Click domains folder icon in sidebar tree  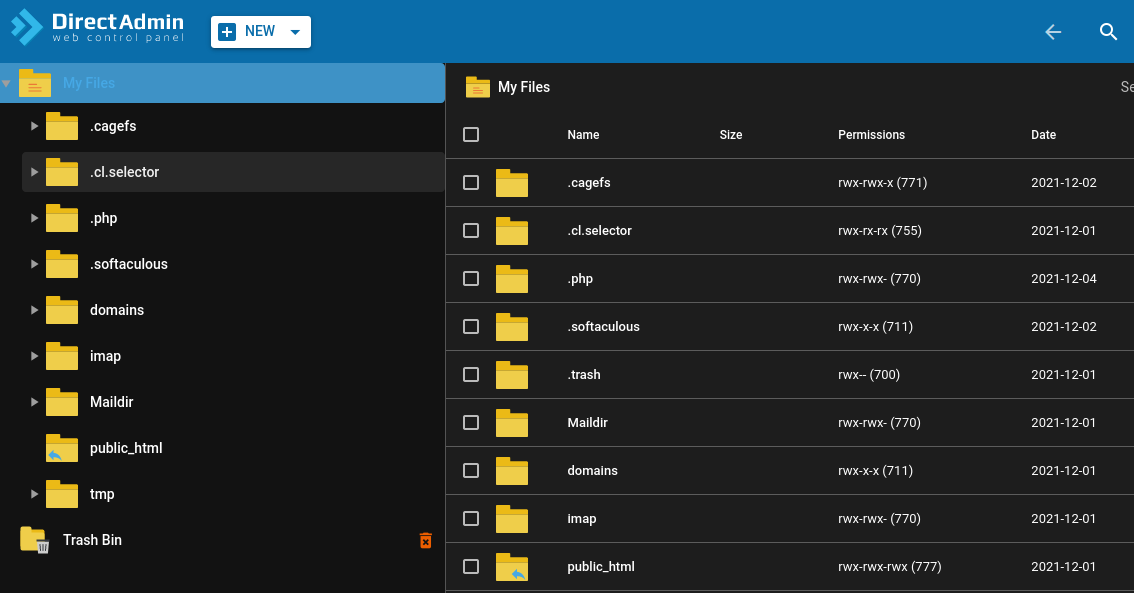tap(61, 310)
